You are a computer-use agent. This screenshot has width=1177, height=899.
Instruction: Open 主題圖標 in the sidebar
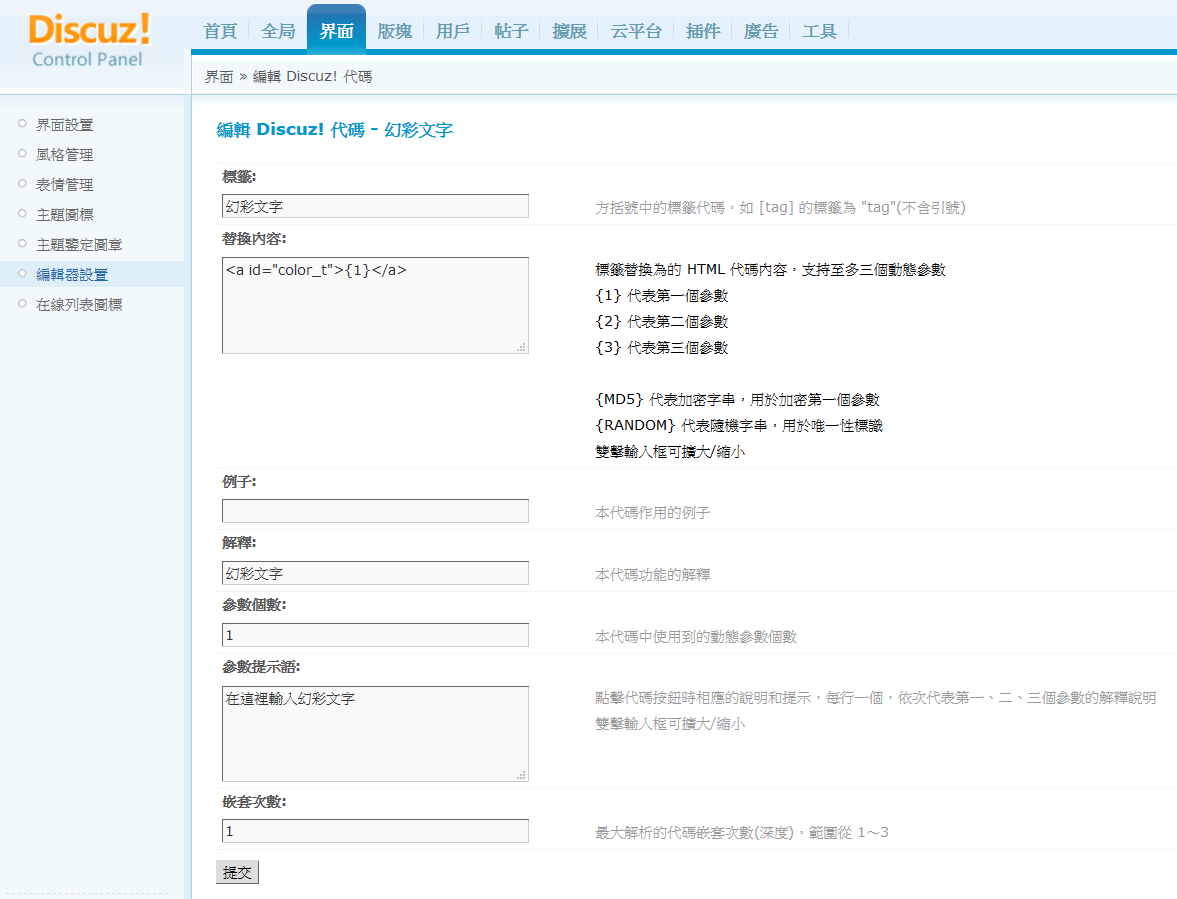tap(65, 215)
